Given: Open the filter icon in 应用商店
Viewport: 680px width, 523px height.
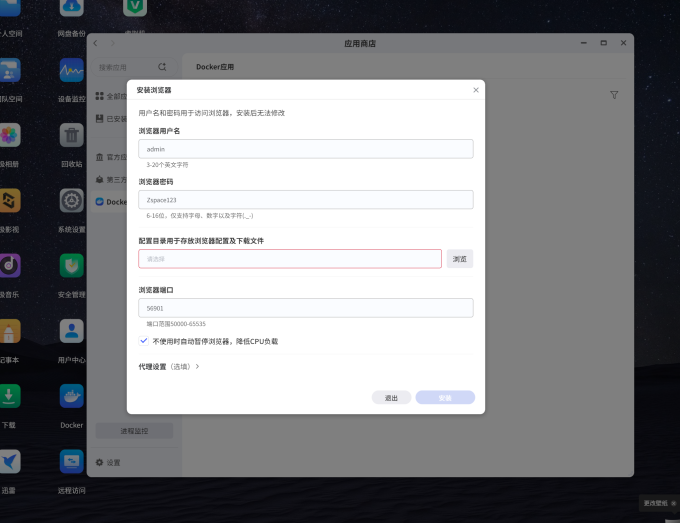Looking at the screenshot, I should pos(614,95).
